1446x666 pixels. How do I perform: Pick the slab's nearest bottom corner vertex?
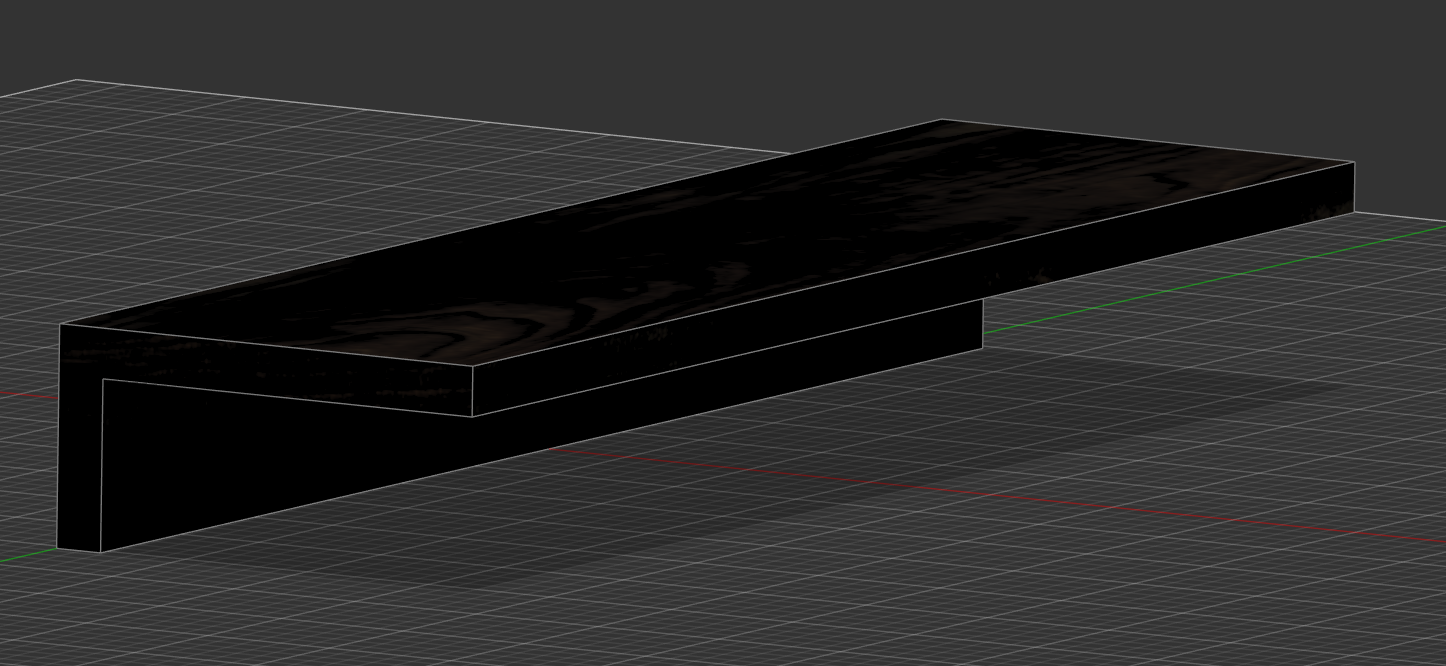[x=472, y=416]
